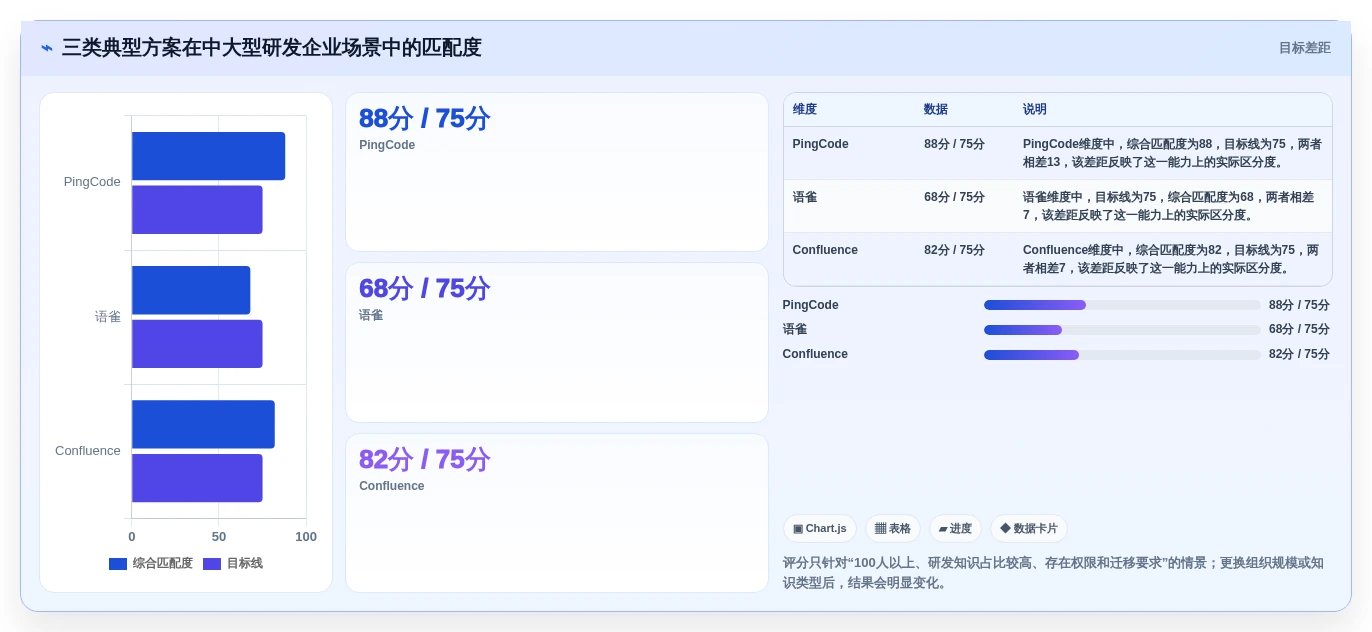Click 88分 / 75分 beside PingCode progress bar
The height and width of the screenshot is (632, 1372).
click(1299, 305)
